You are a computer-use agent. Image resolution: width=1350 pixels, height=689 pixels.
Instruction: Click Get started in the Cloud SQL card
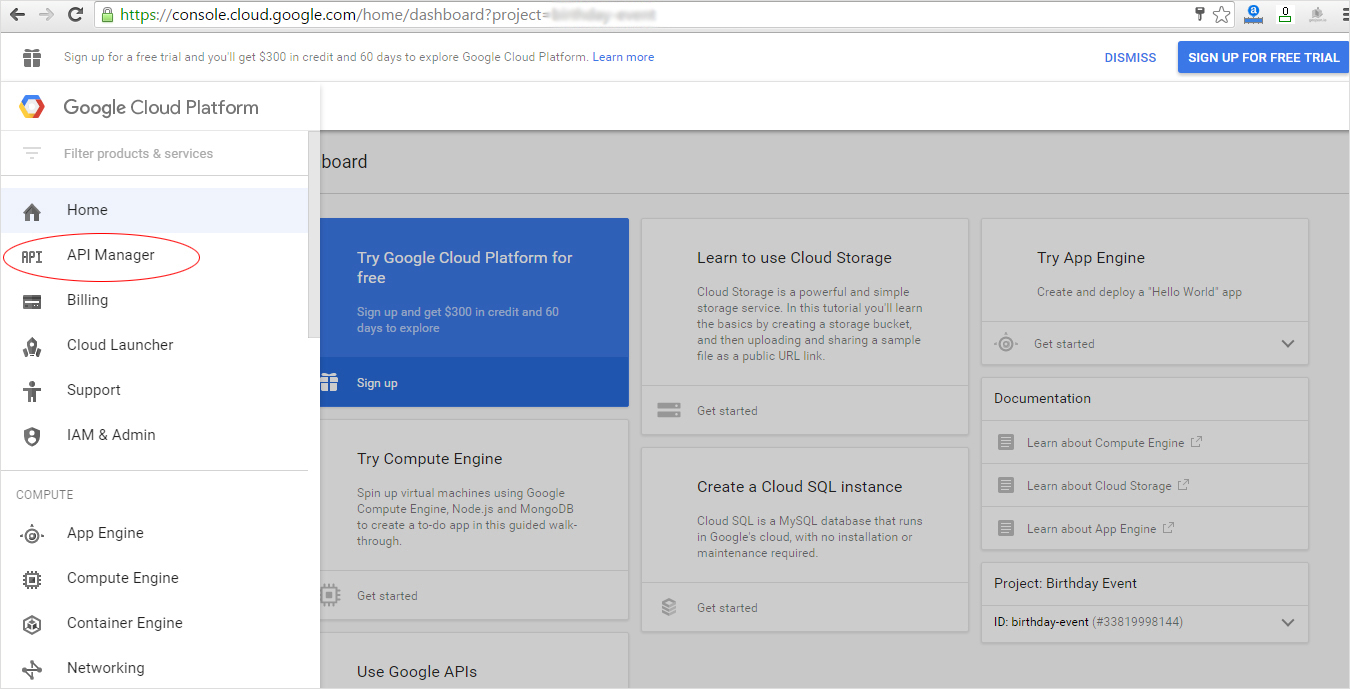727,608
